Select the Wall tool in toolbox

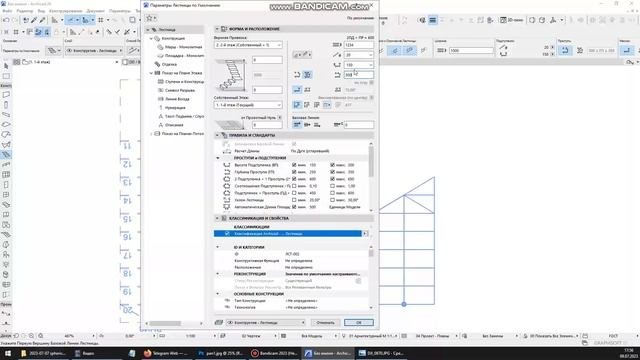pos(6,95)
